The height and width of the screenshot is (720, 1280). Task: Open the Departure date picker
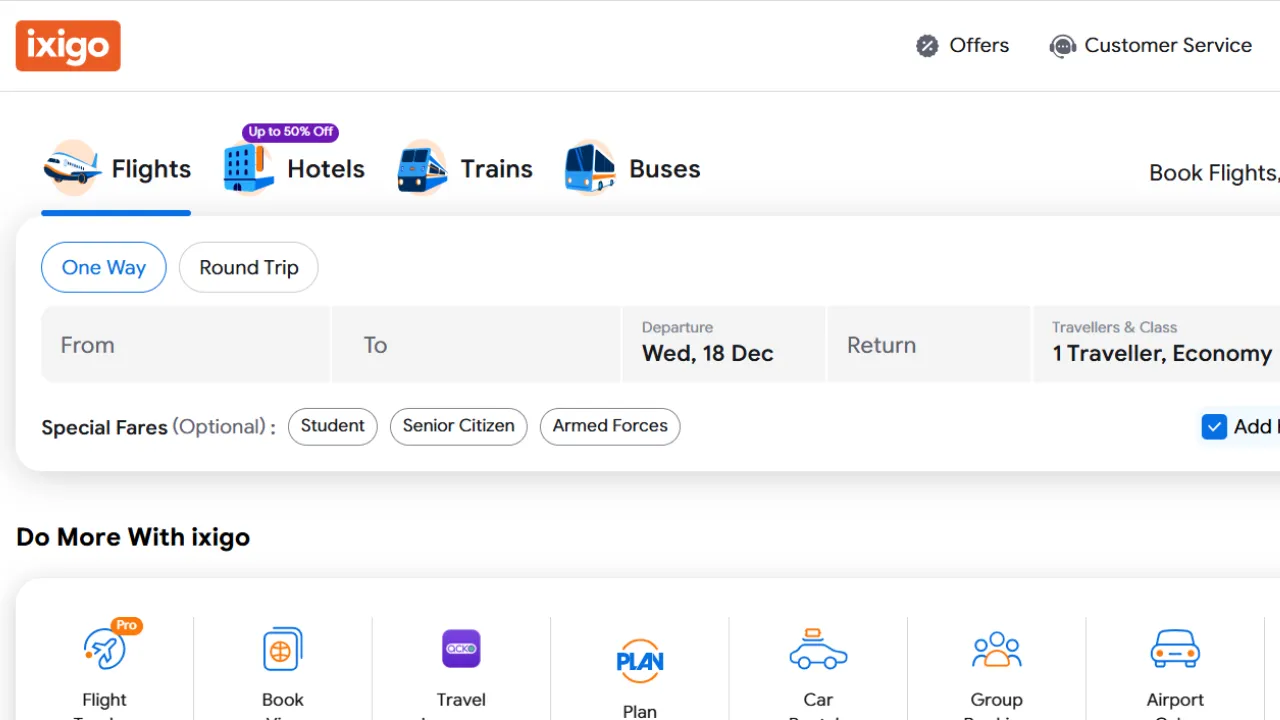coord(723,344)
